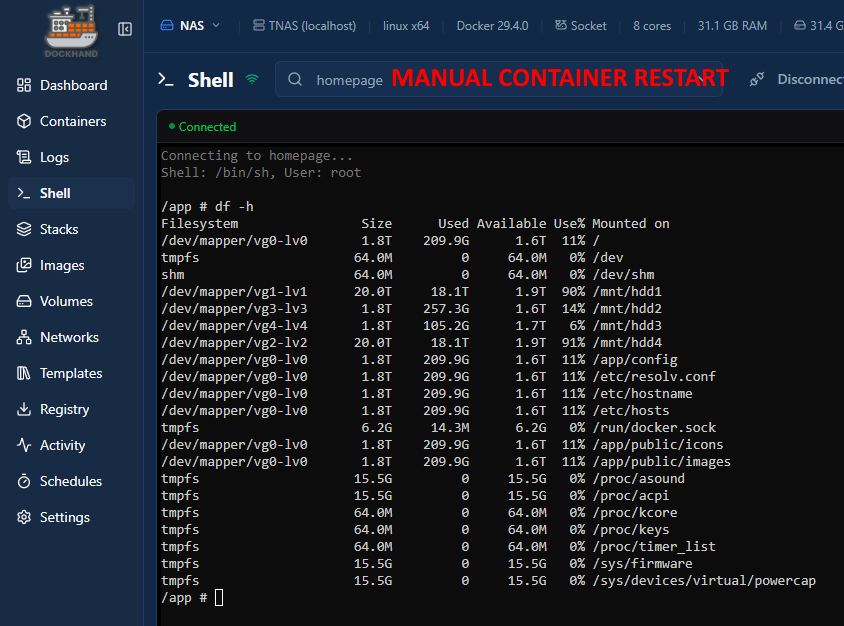Open the Logs scroll icon
844x626 pixels.
(x=24, y=157)
